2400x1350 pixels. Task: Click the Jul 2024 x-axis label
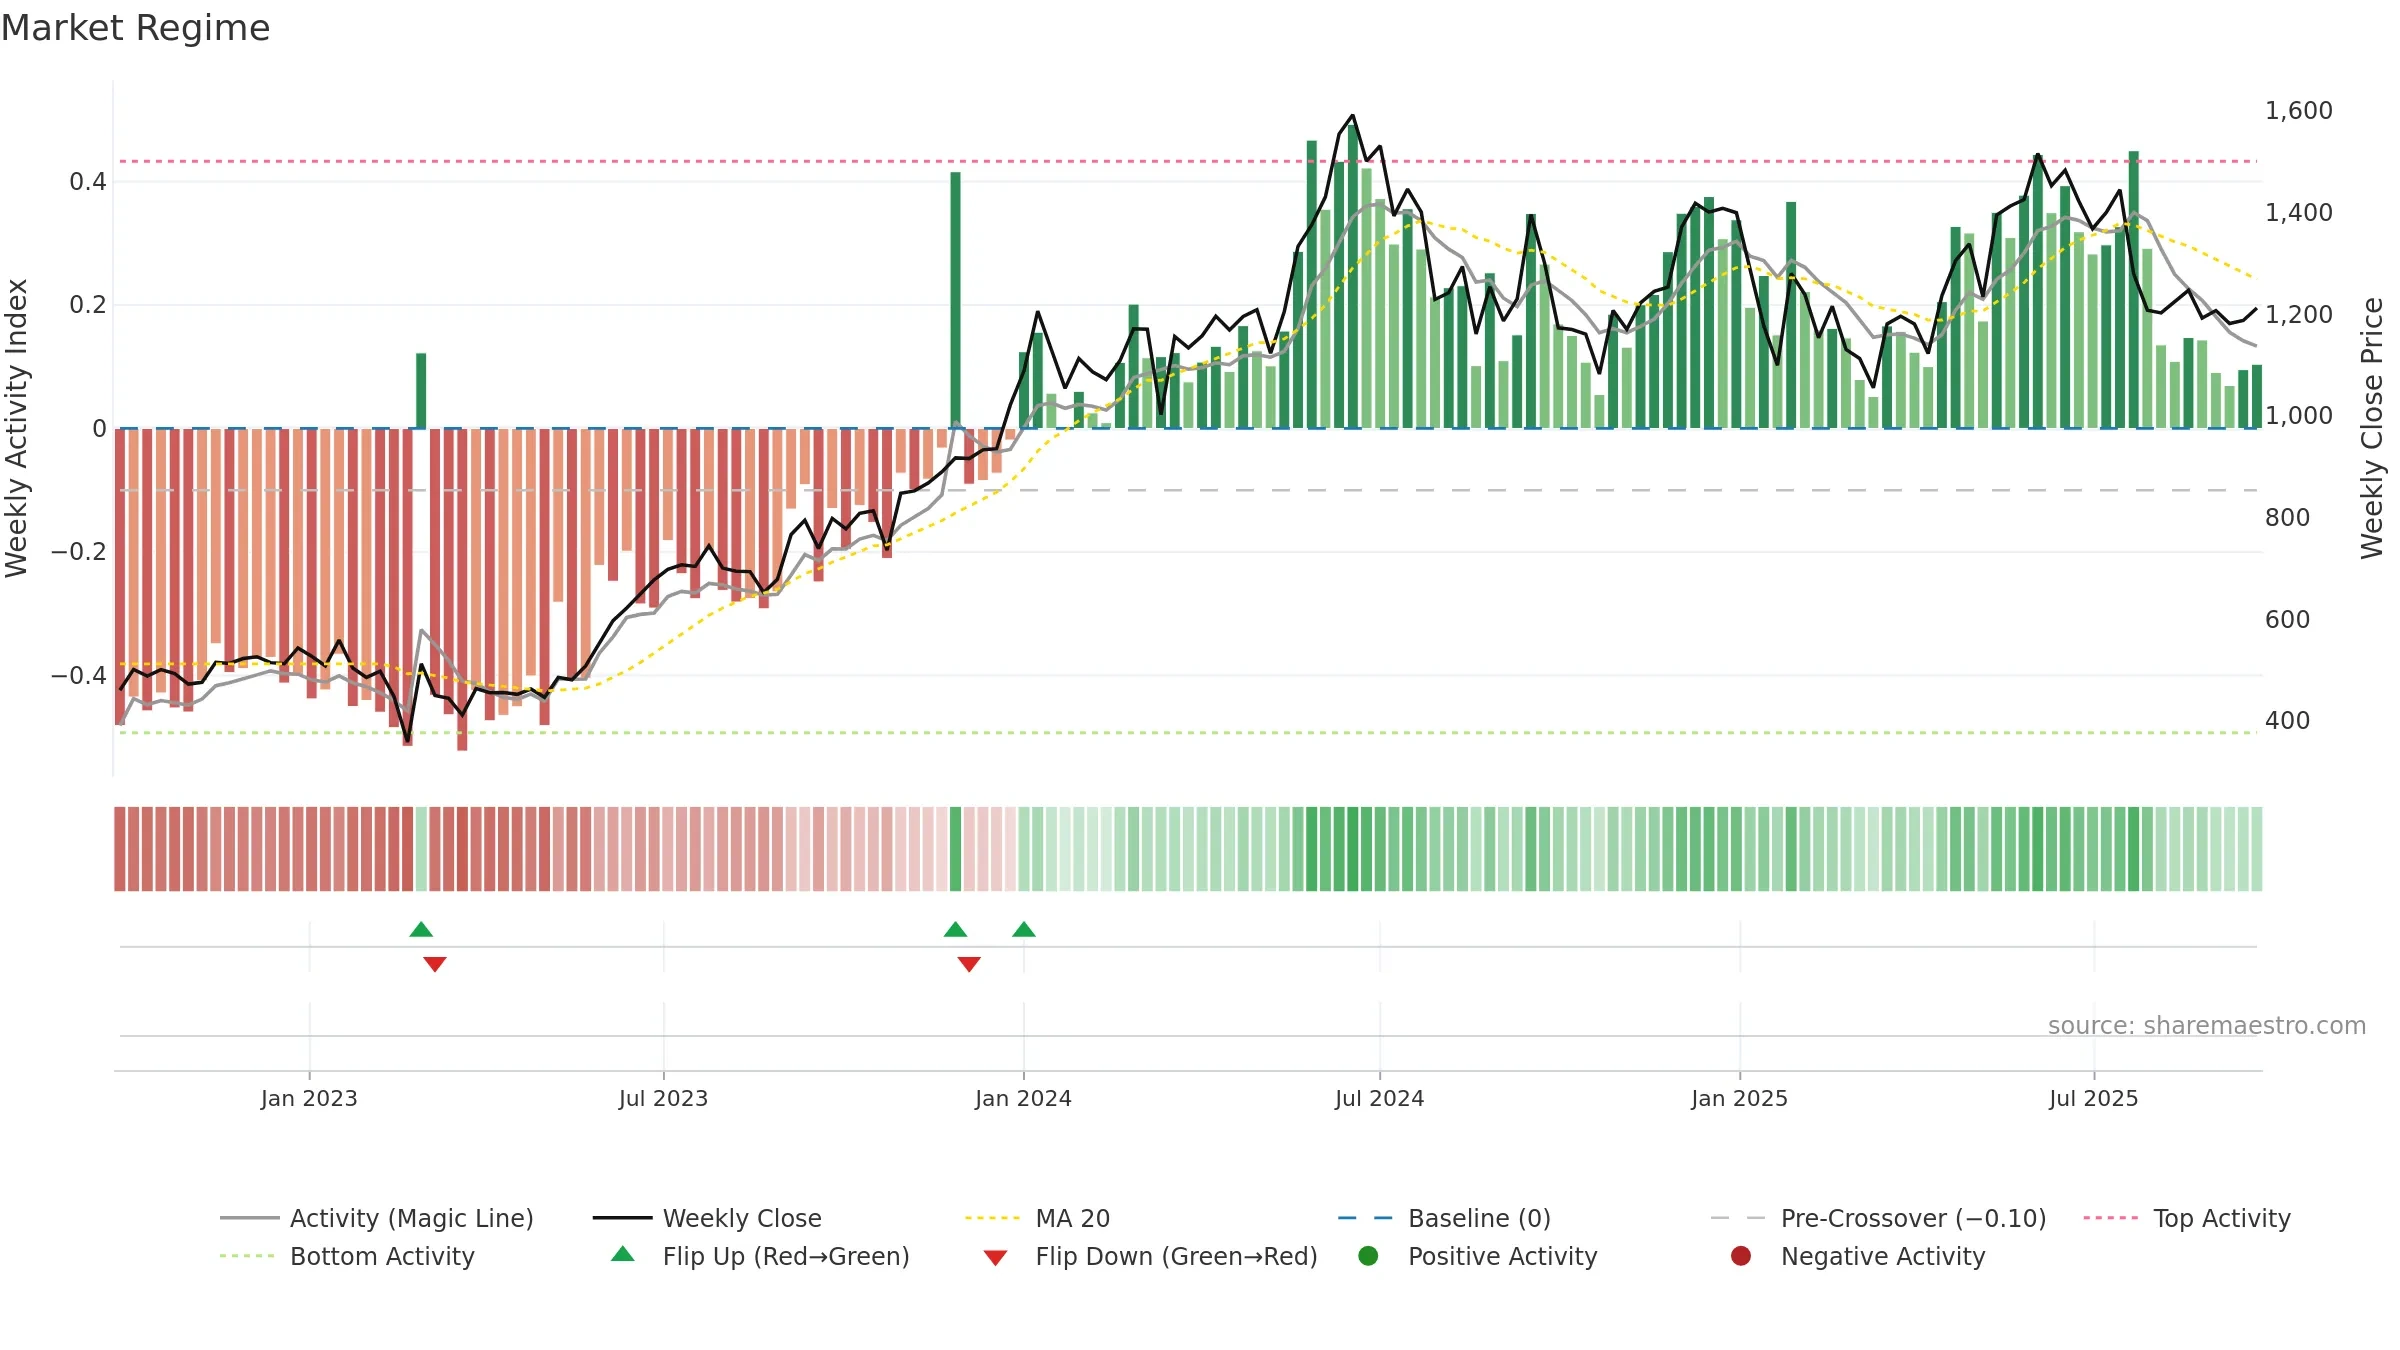tap(1380, 1098)
